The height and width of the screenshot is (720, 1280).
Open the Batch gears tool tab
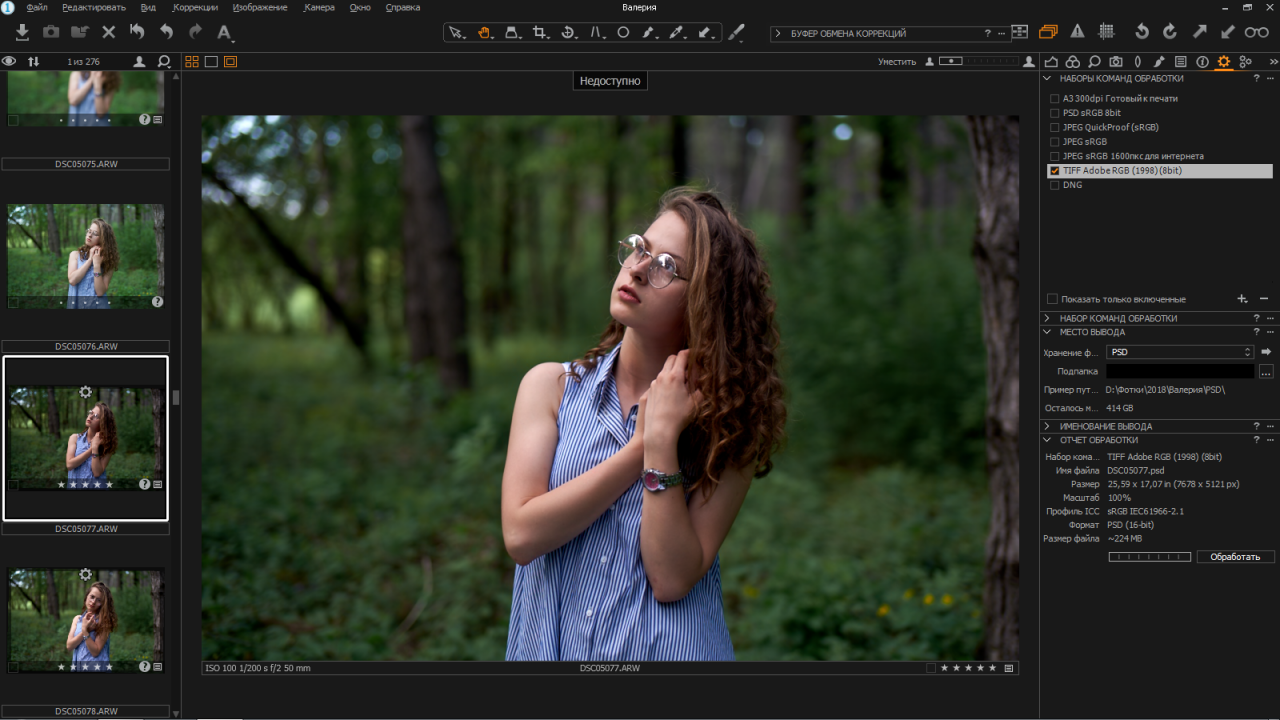coord(1246,62)
